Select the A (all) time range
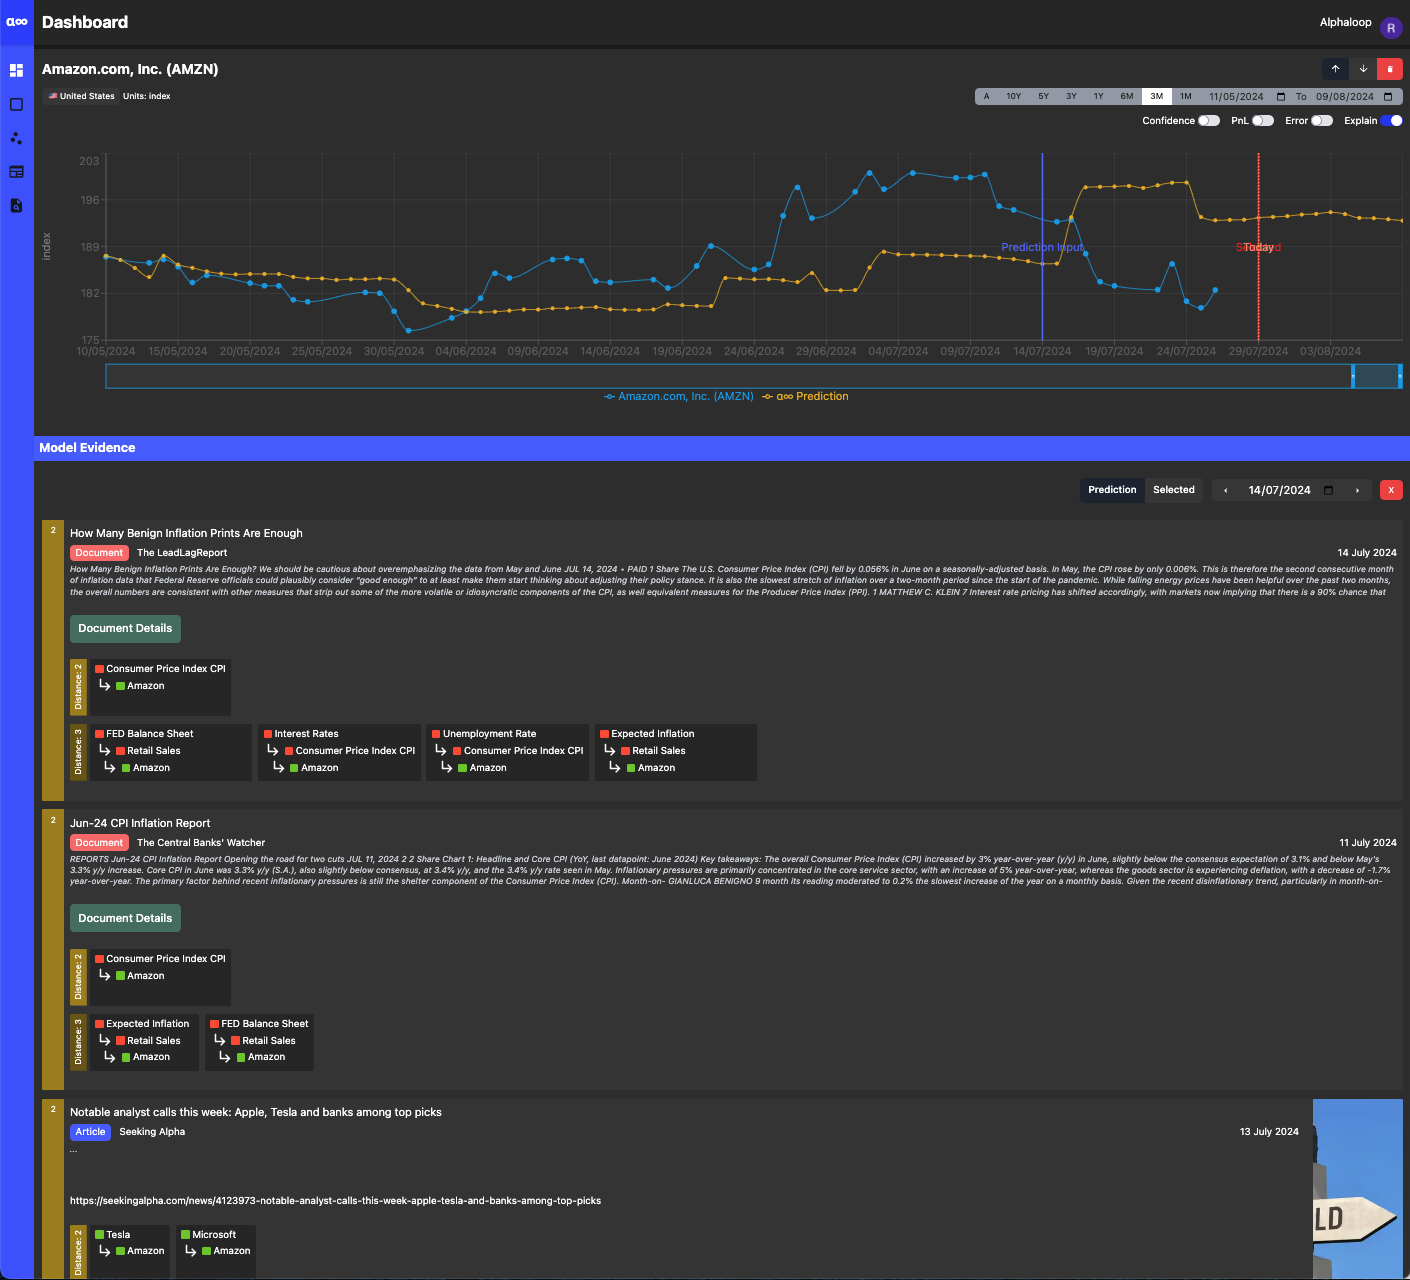 click(986, 97)
